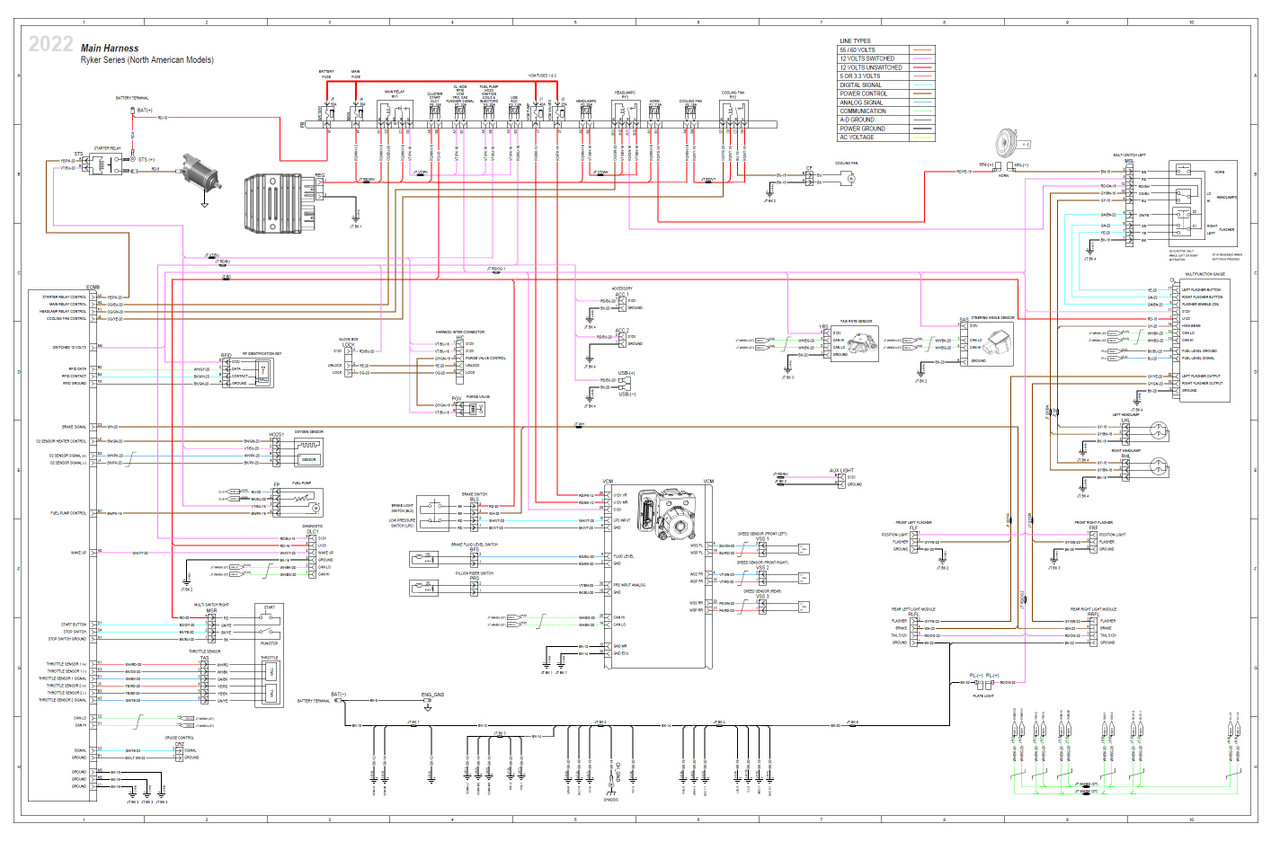
Task: Click the "Main Harness" title
Action: pos(110,48)
